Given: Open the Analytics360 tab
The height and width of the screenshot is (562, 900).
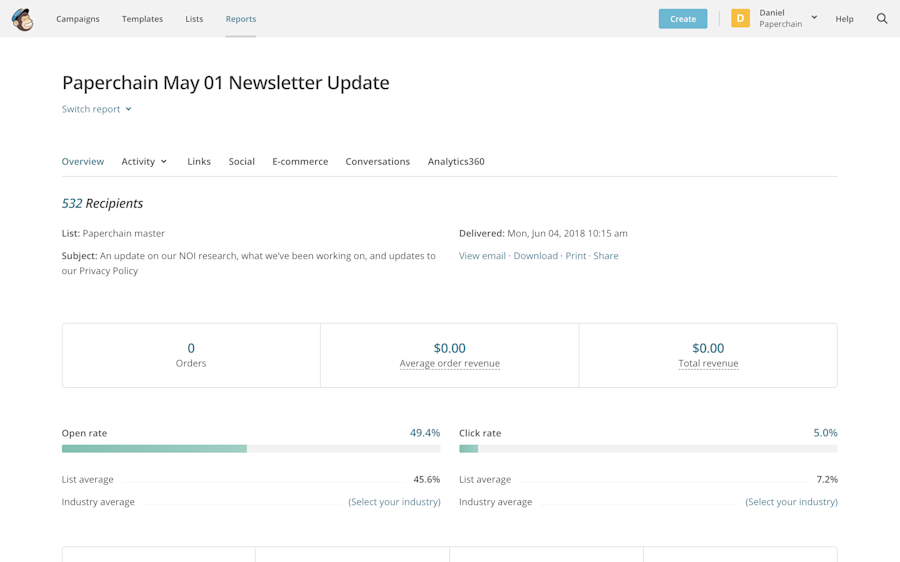Looking at the screenshot, I should pyautogui.click(x=456, y=162).
